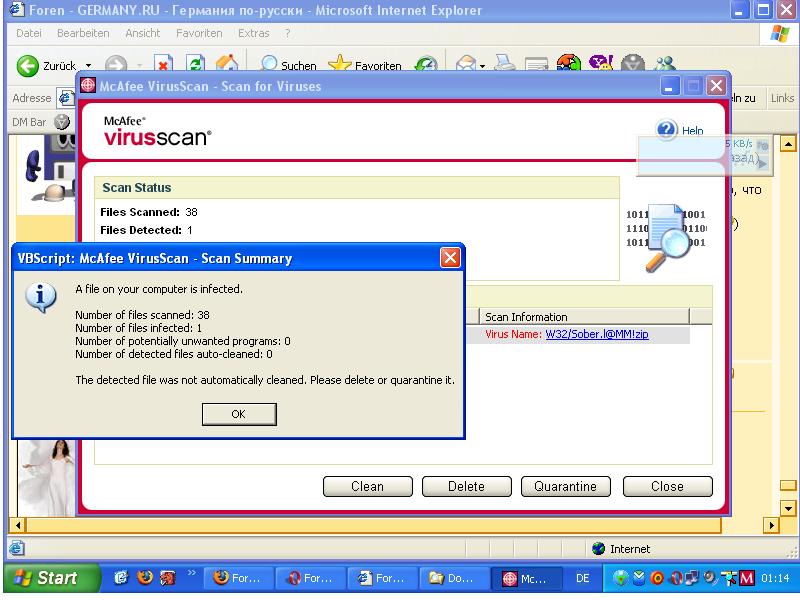Switch to the Firefox 'For...' taskbar button
The image size is (800, 600).
(x=238, y=578)
